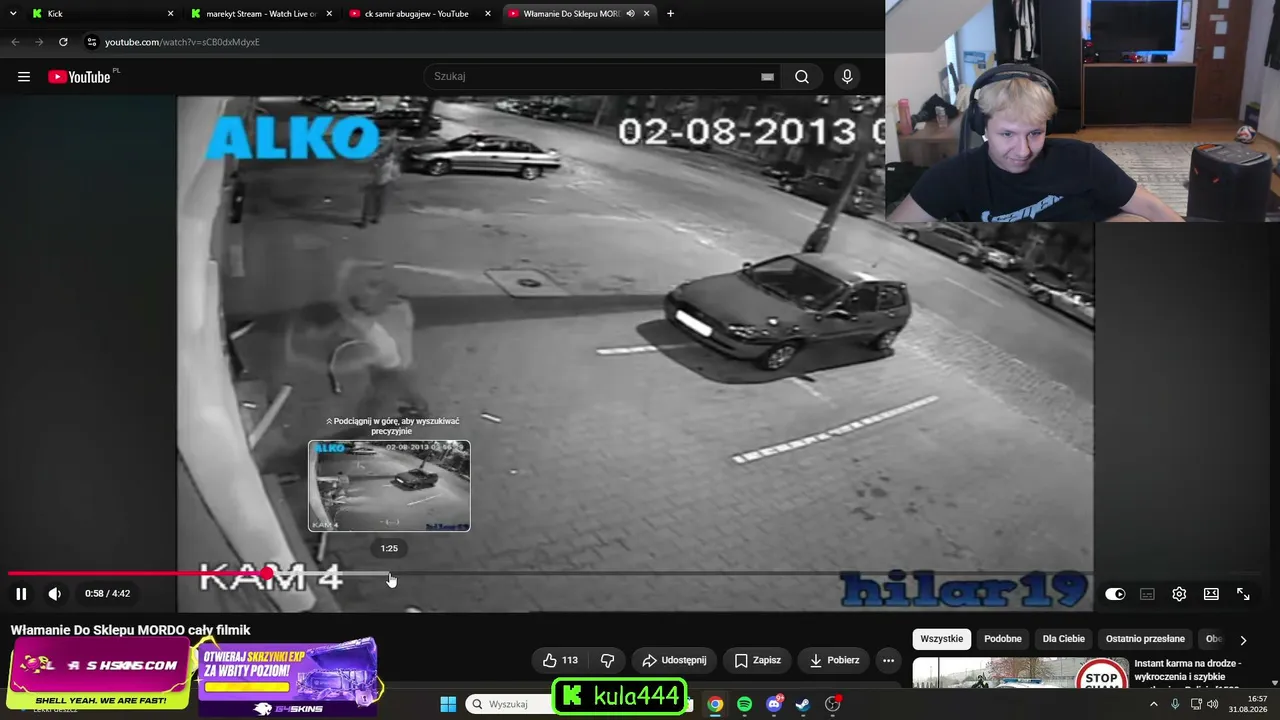
Task: Open the Windows Start menu
Action: pyautogui.click(x=448, y=704)
